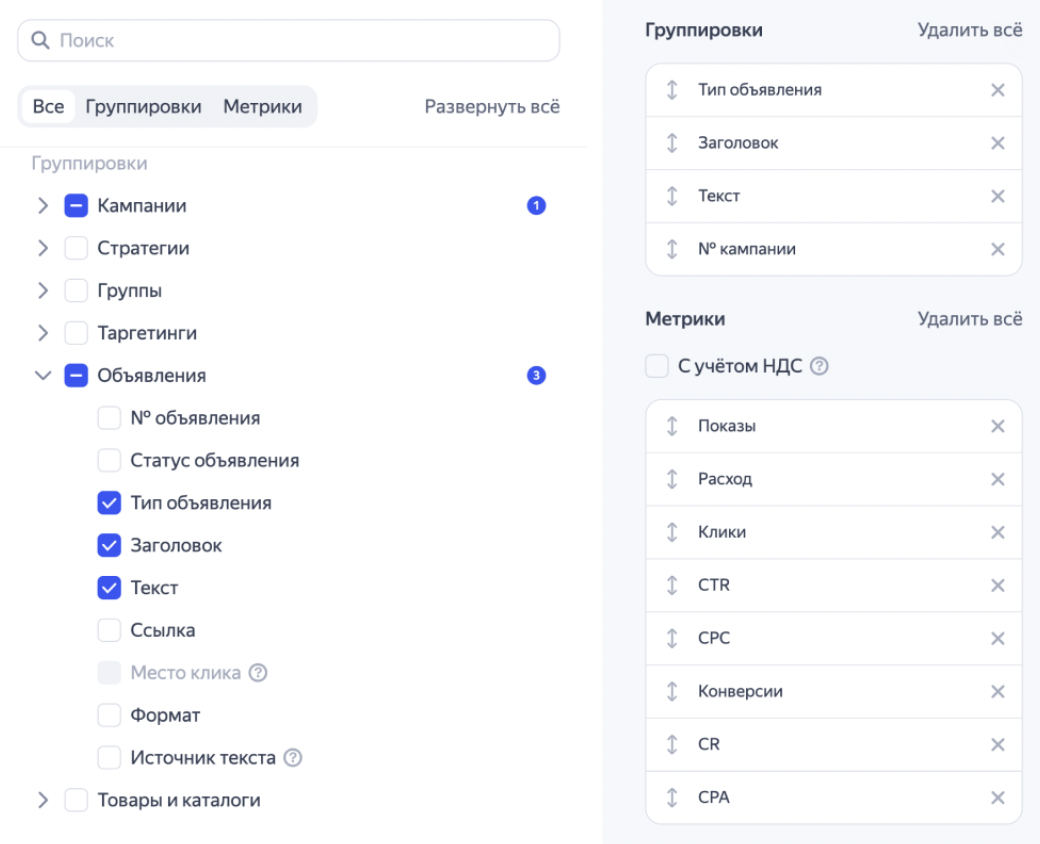Expand the Кампании tree section
Image resolution: width=1040 pixels, height=844 pixels.
[x=43, y=206]
